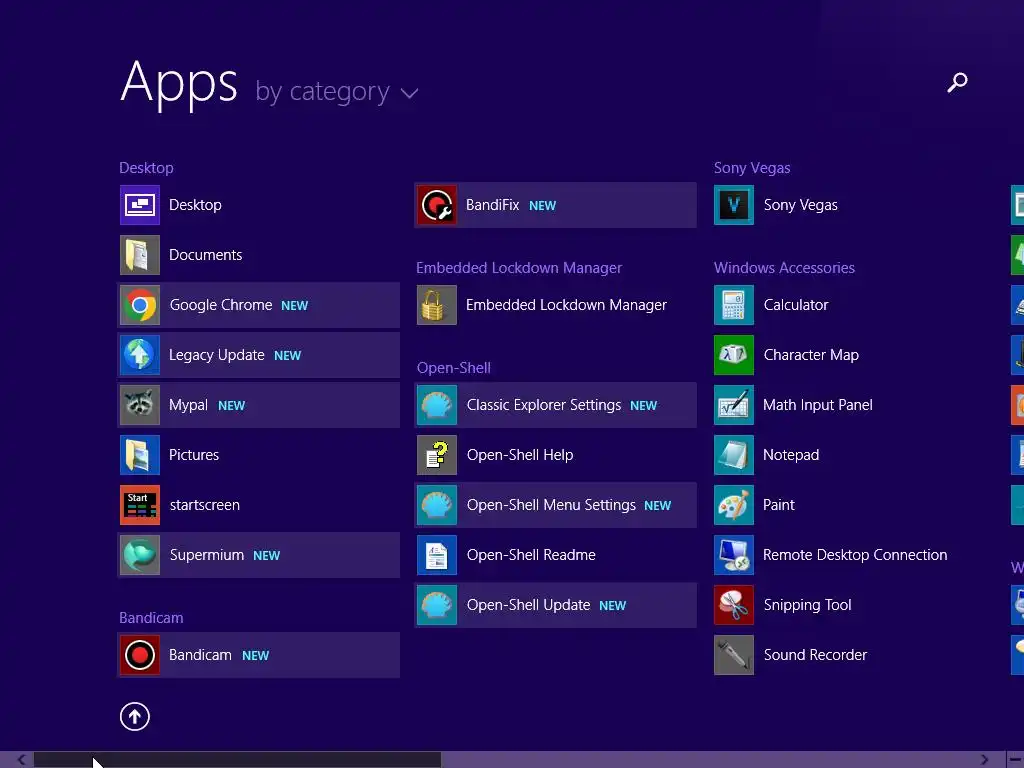1024x768 pixels.
Task: Click the 'Math Input Panel' label text
Action: (x=818, y=405)
